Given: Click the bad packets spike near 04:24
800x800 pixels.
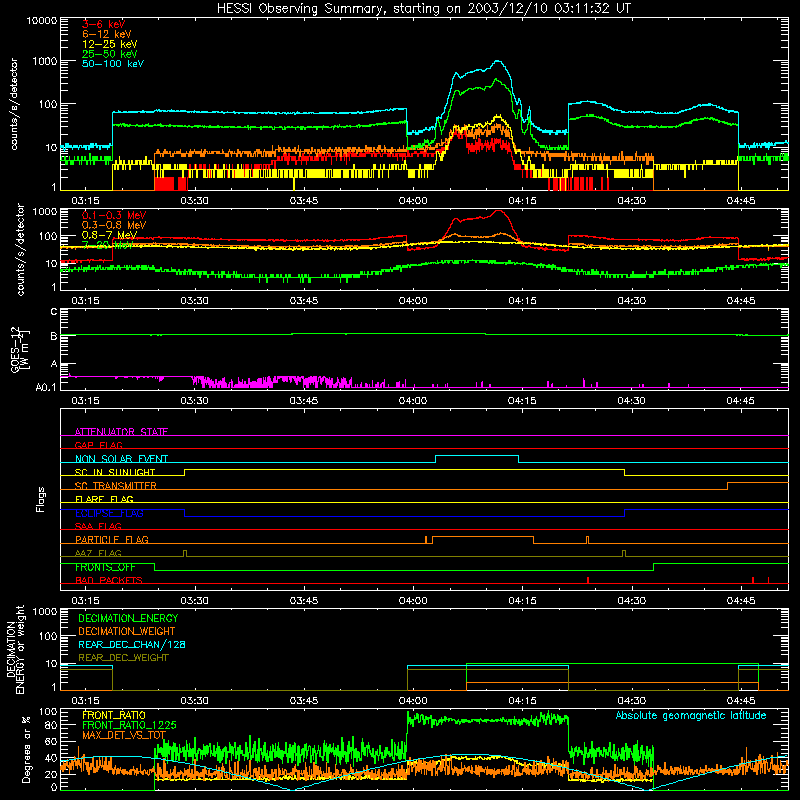Looking at the screenshot, I should pyautogui.click(x=588, y=580).
